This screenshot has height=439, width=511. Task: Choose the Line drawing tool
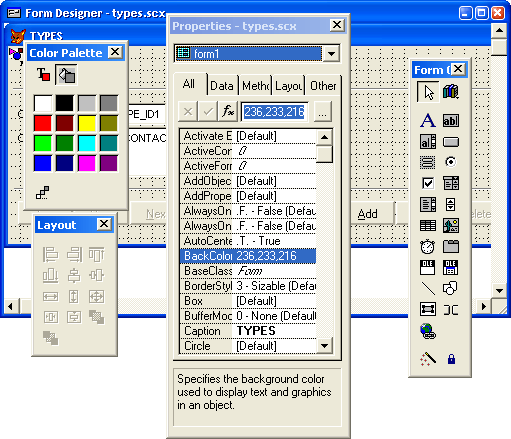(x=428, y=289)
